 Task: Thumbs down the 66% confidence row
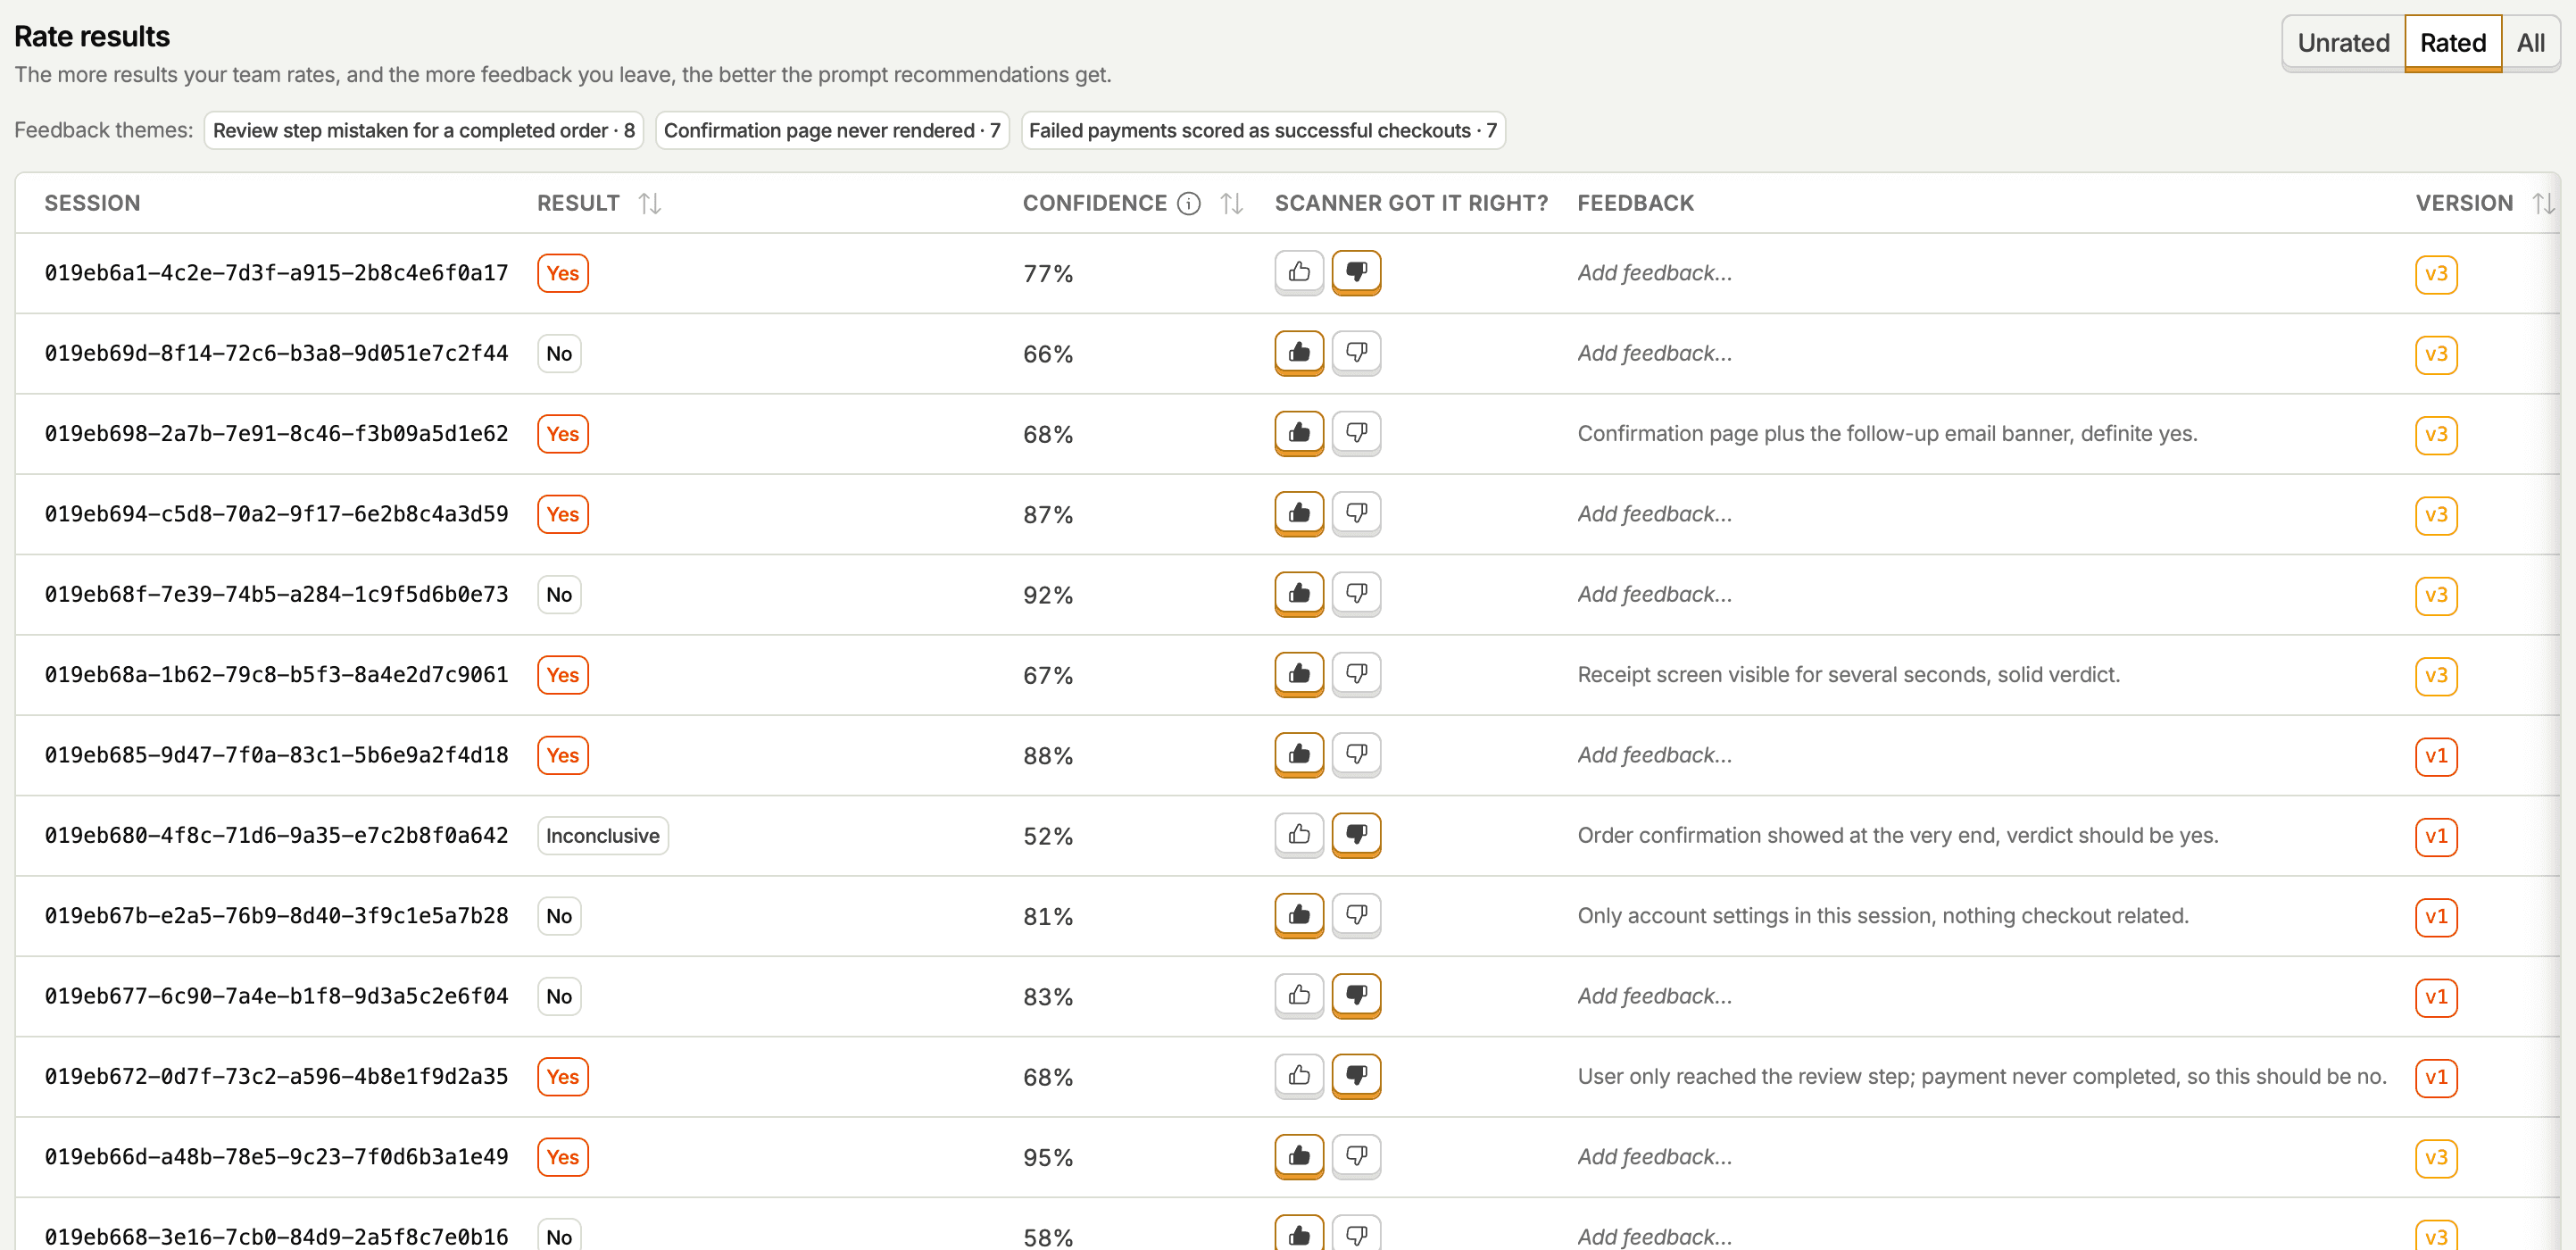(1356, 353)
